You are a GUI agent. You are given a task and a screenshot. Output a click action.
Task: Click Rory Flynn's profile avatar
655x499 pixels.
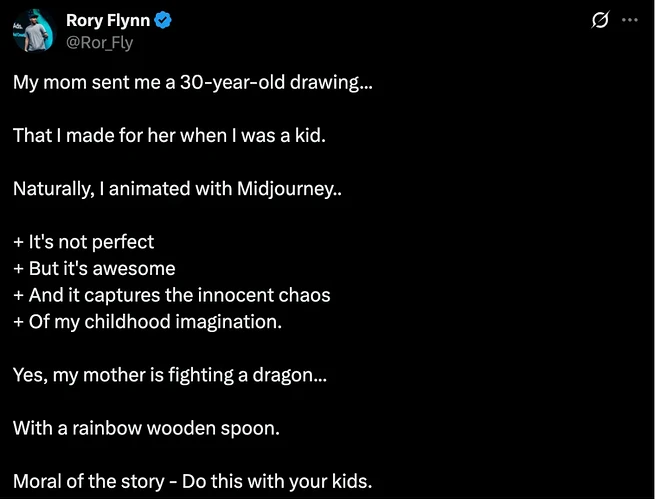click(33, 30)
